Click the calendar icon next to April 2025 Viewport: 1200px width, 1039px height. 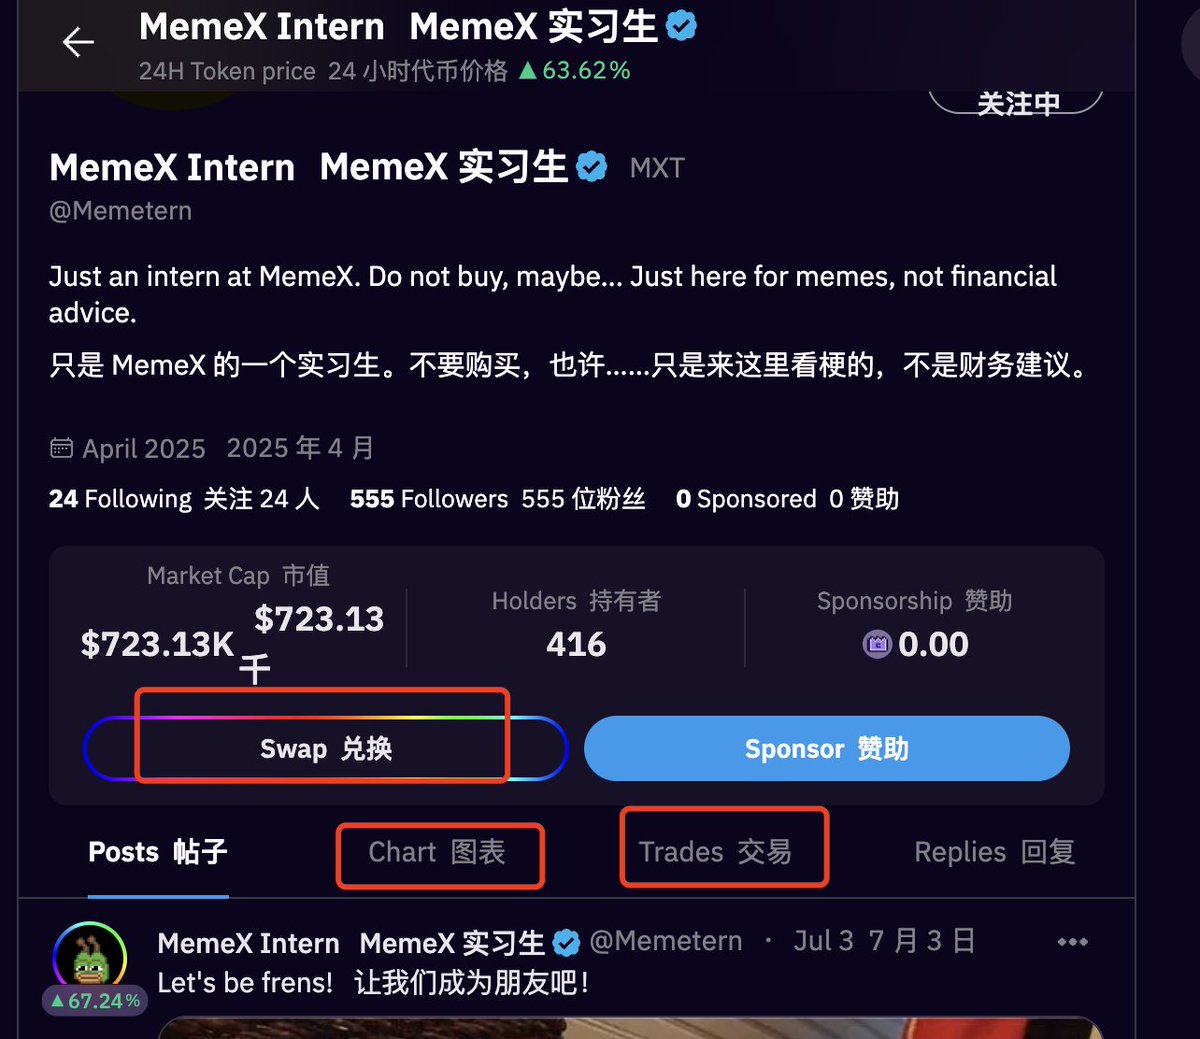[61, 448]
